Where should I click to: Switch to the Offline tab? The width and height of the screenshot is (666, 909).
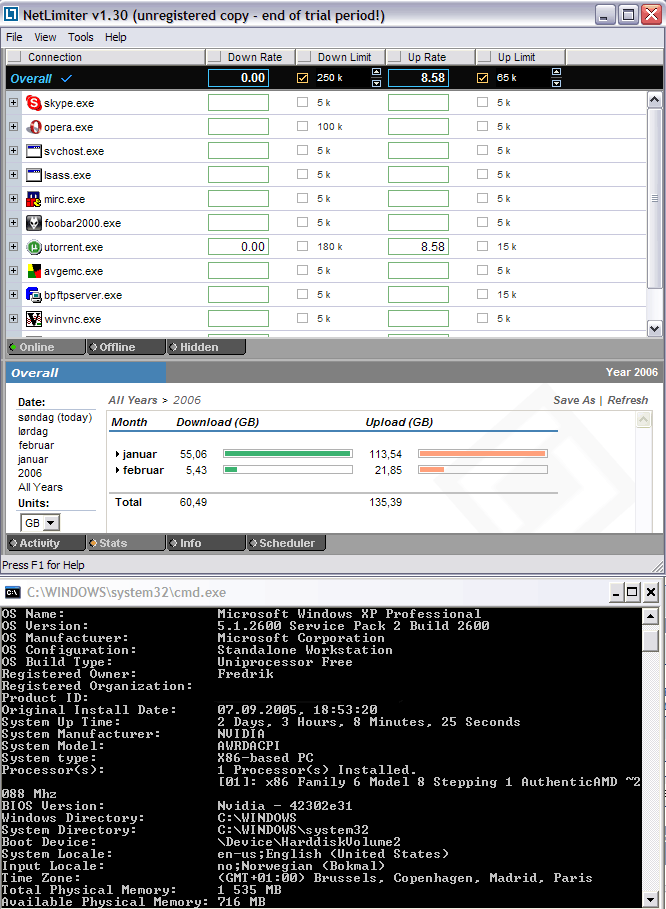click(126, 347)
